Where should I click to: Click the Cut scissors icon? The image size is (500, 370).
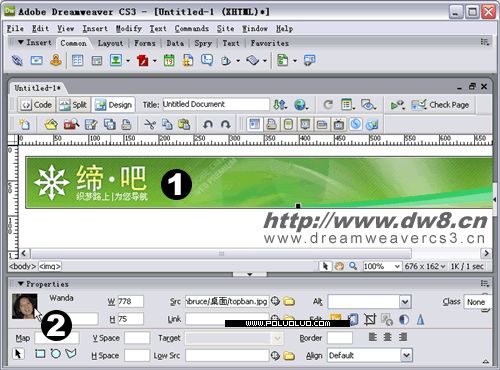(150, 124)
